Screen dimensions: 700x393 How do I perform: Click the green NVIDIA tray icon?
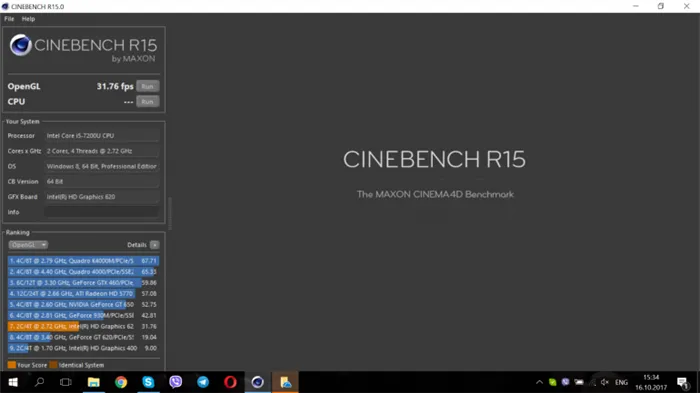[553, 382]
